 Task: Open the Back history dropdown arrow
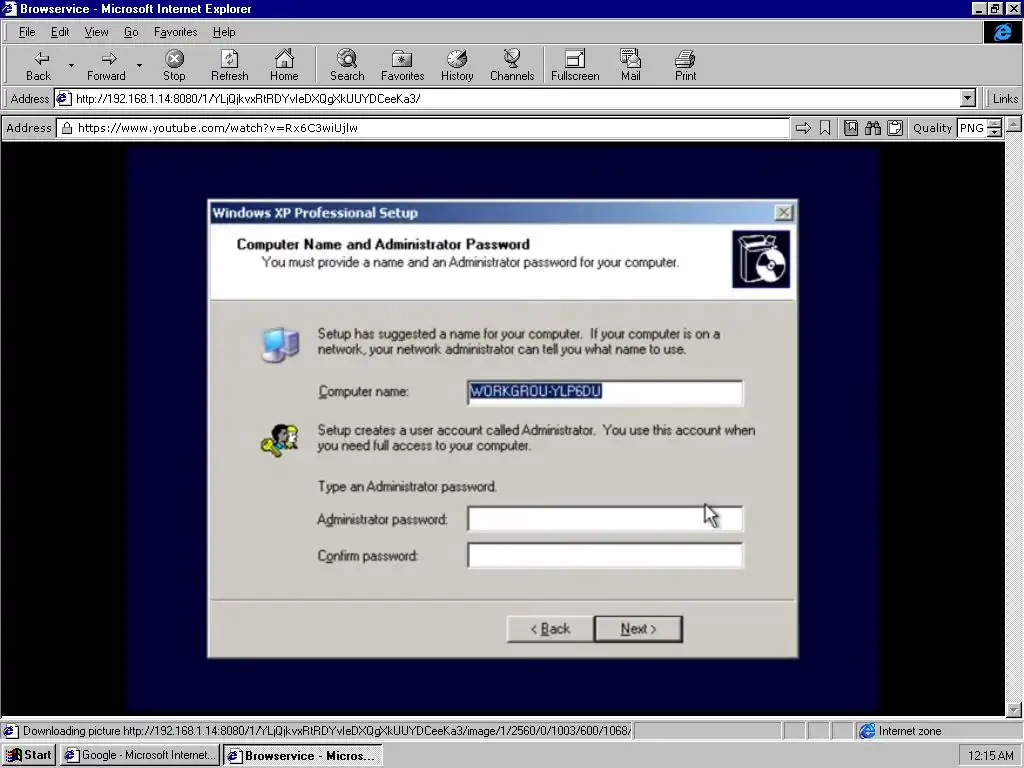(x=71, y=65)
